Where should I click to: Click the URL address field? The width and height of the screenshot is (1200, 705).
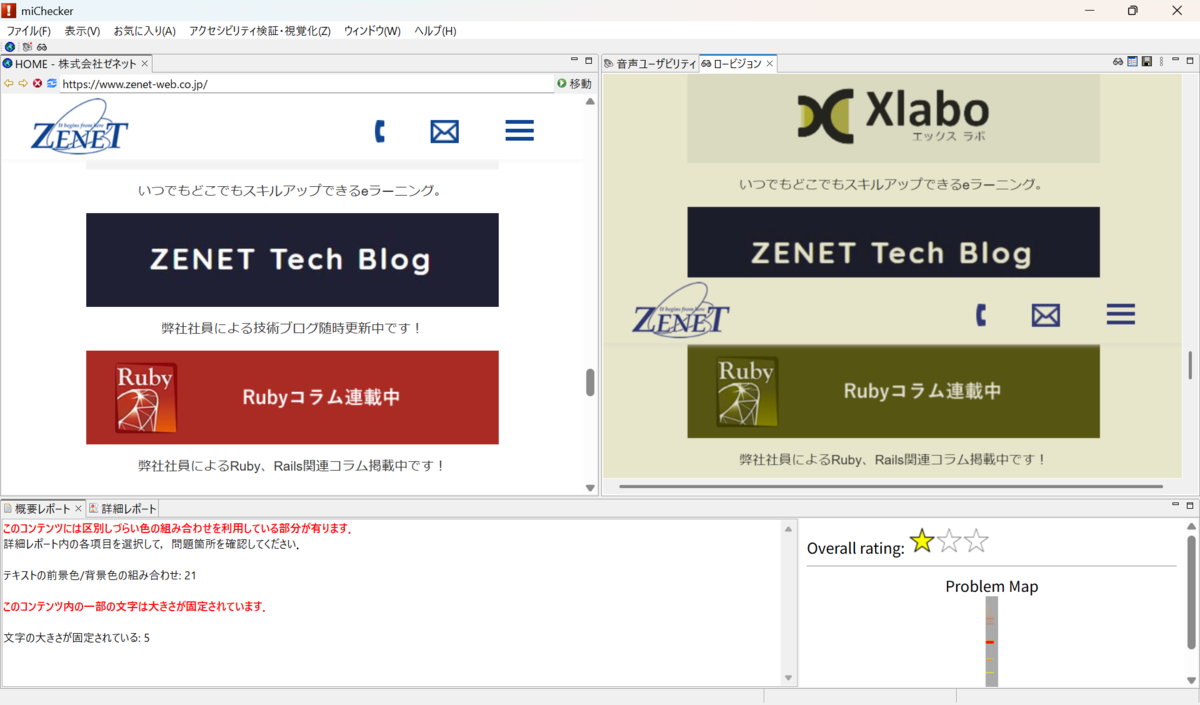[306, 84]
